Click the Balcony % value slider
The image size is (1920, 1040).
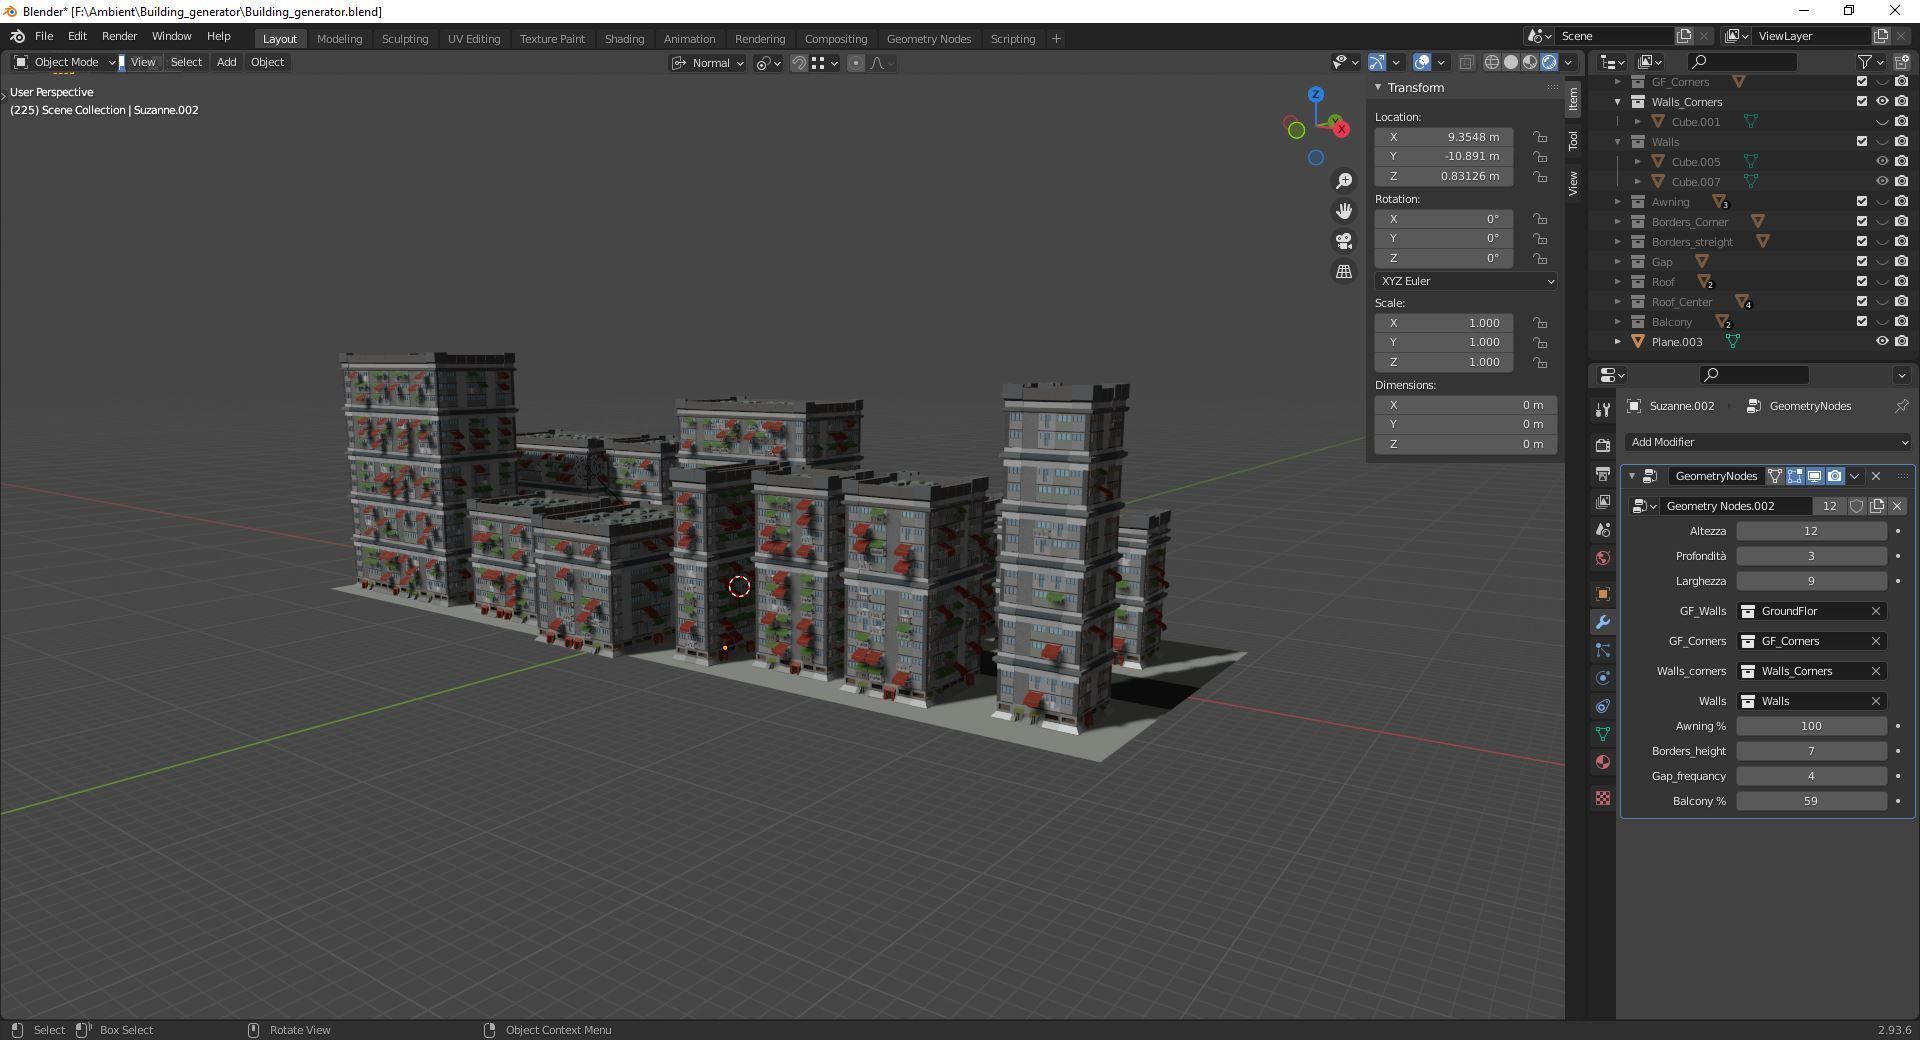coord(1811,801)
